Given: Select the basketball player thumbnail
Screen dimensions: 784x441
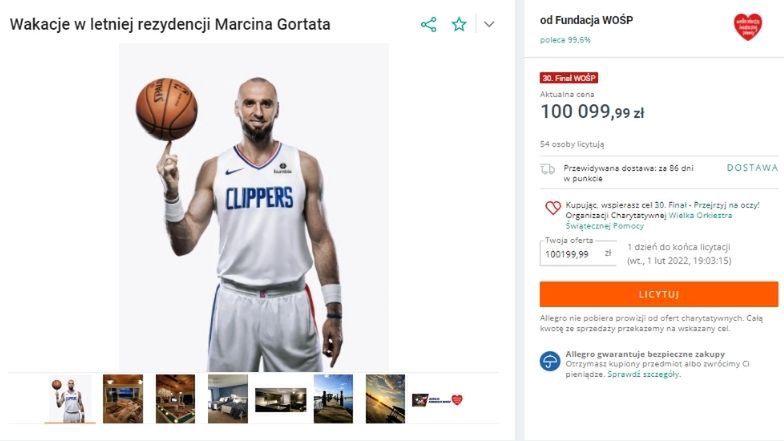Looking at the screenshot, I should click(x=70, y=398).
